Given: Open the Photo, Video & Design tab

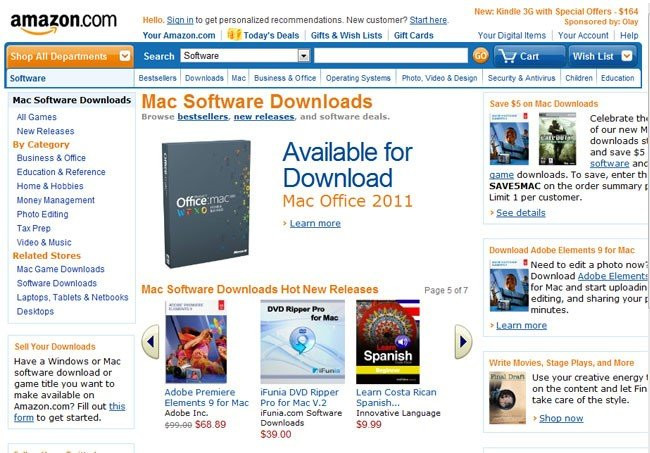Looking at the screenshot, I should click(439, 78).
